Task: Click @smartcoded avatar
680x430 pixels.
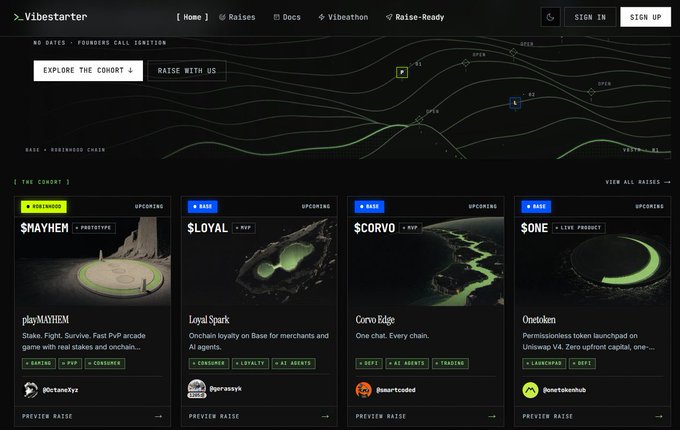Action: (x=363, y=390)
